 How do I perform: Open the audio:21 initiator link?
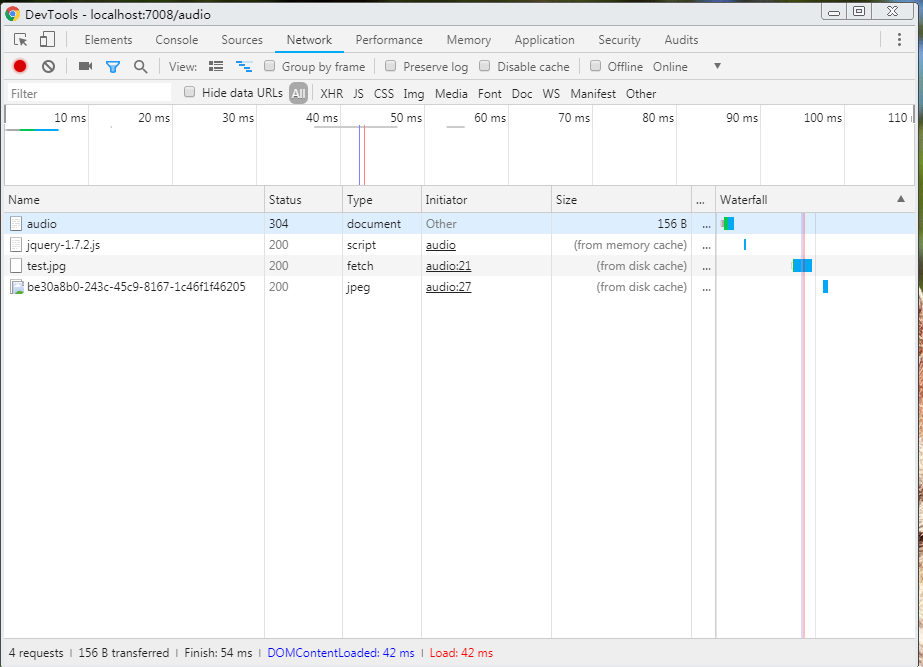[x=449, y=266]
